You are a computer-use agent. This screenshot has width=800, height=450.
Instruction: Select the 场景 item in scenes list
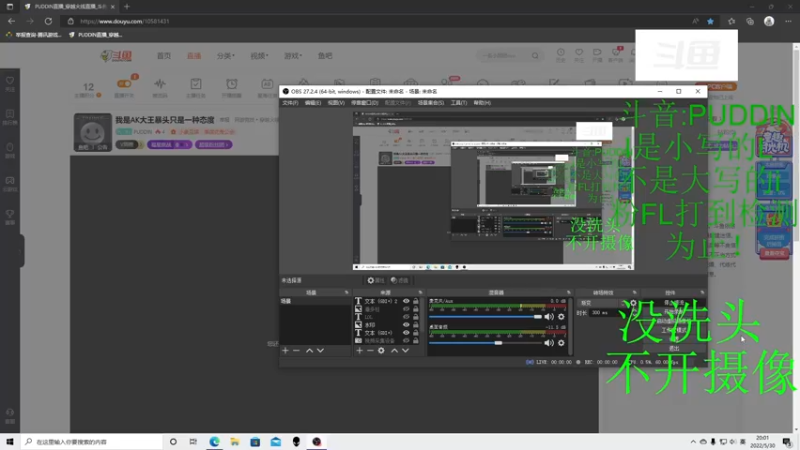(315, 301)
